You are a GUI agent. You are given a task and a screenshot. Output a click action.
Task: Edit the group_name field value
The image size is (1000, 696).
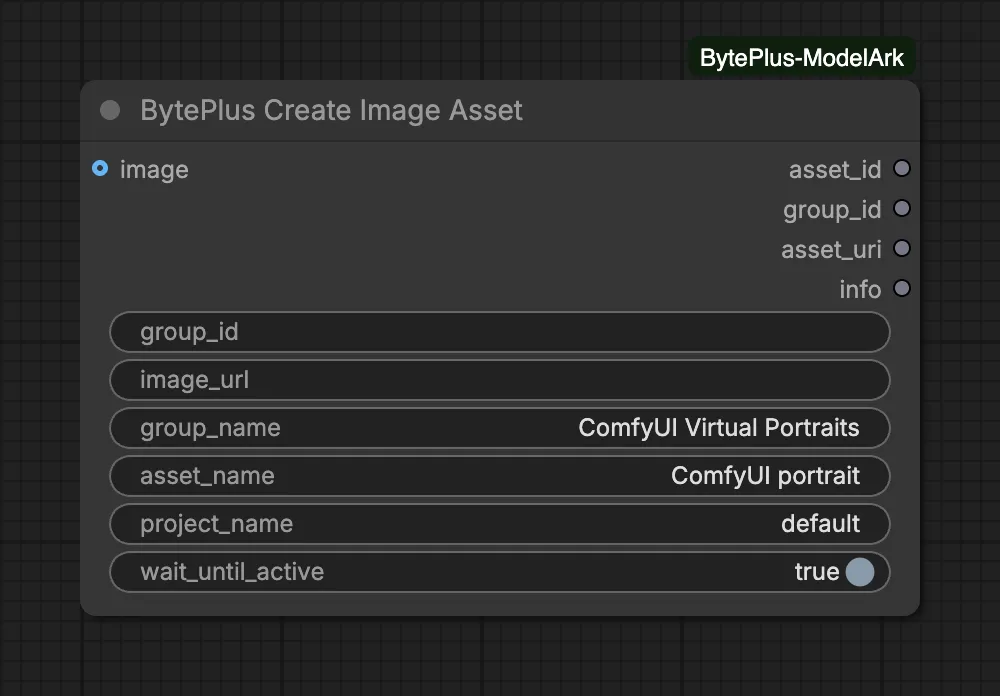click(499, 428)
